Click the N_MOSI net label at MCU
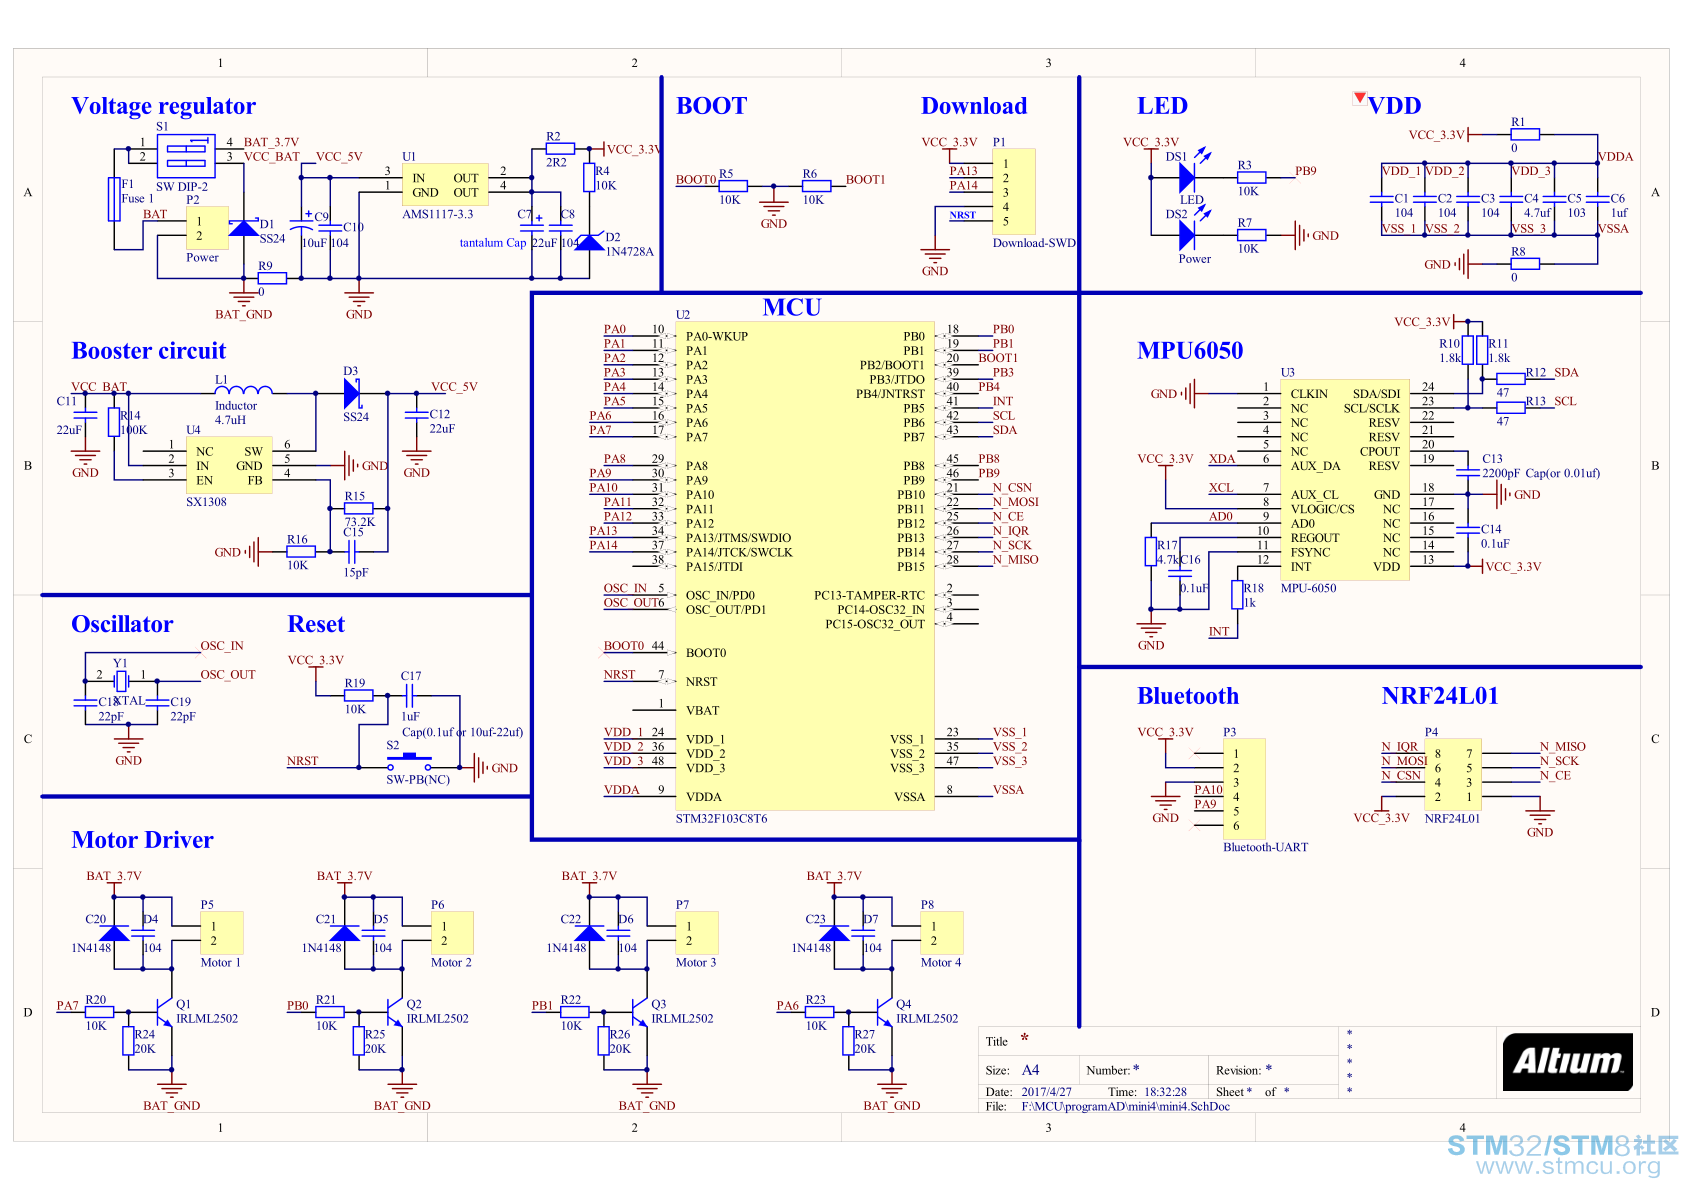The image size is (1685, 1191). (x=1015, y=502)
